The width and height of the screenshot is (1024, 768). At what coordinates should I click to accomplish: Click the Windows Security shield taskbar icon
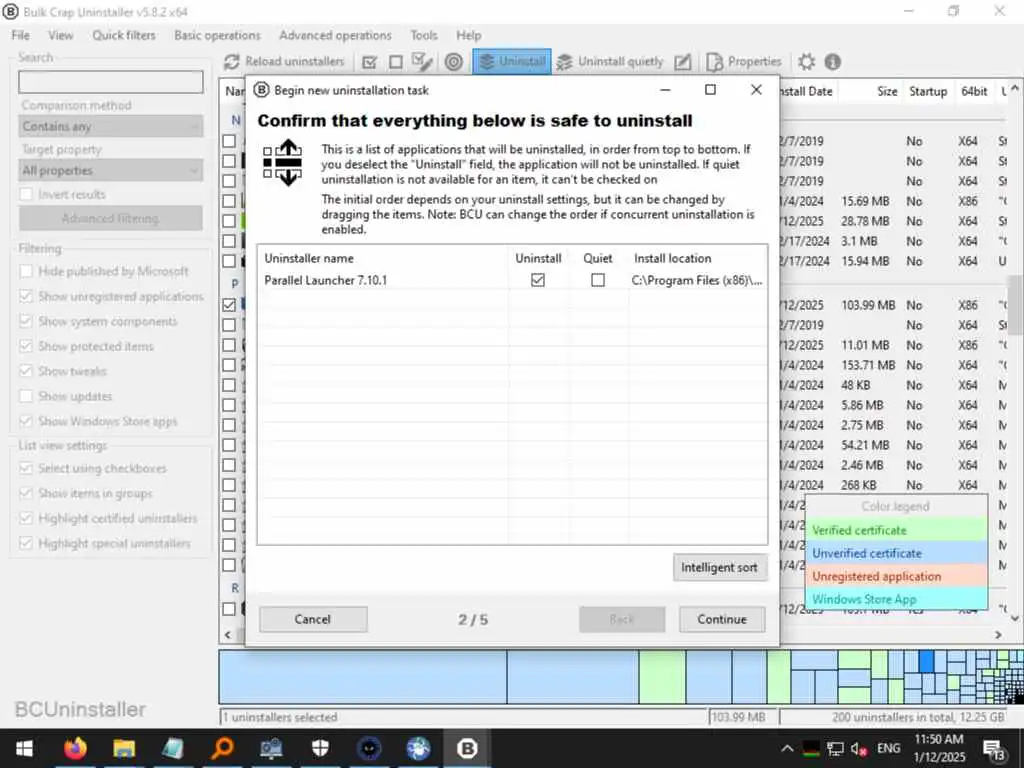click(x=320, y=748)
